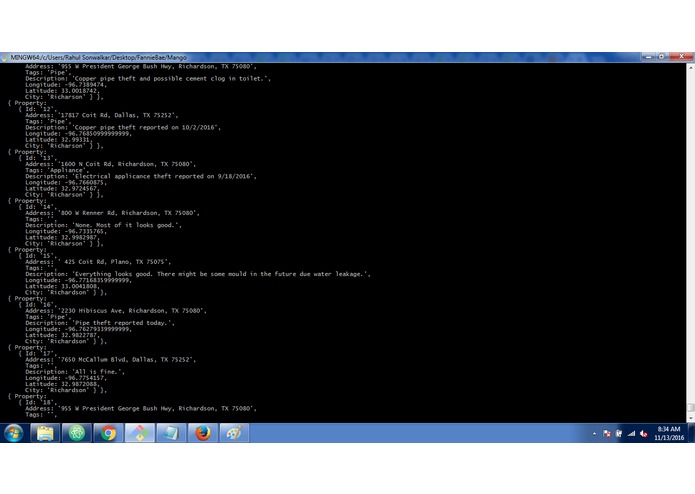This screenshot has height=494, width=695.
Task: Click the 'All is fine.' description line
Action: click(x=75, y=372)
